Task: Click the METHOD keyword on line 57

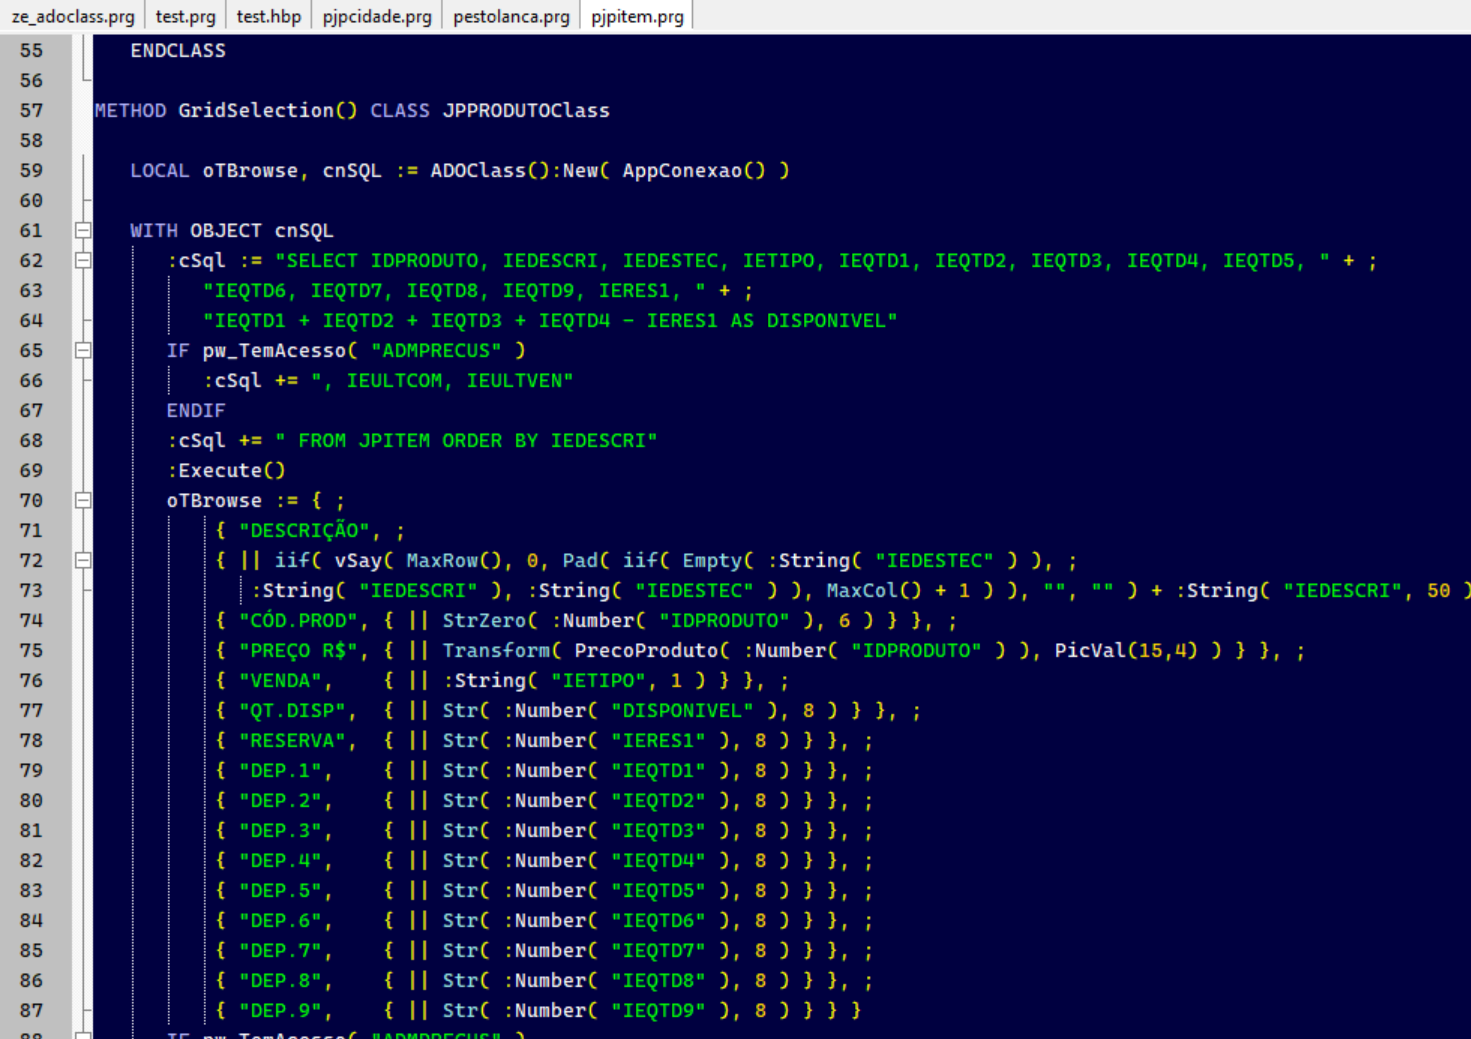Action: [x=130, y=110]
